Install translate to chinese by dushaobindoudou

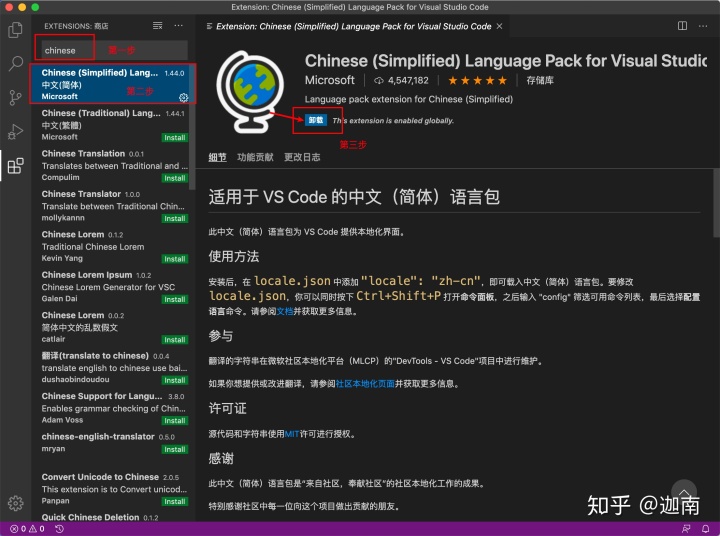pos(174,380)
